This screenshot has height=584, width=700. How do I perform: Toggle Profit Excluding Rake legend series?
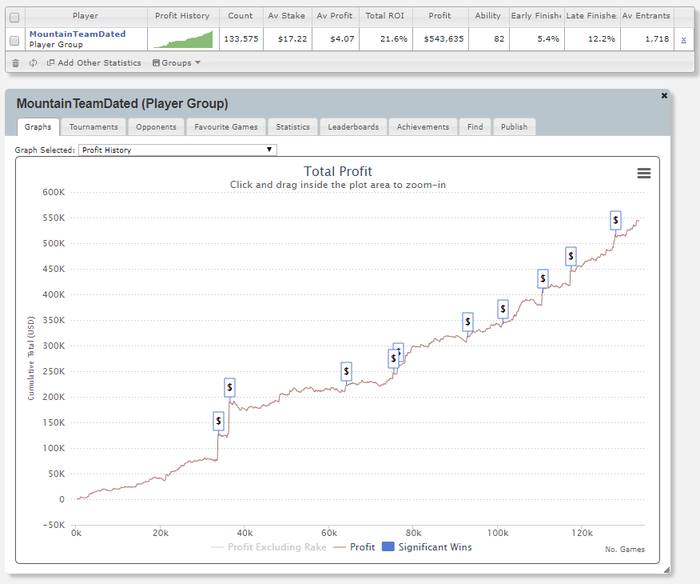[268, 547]
